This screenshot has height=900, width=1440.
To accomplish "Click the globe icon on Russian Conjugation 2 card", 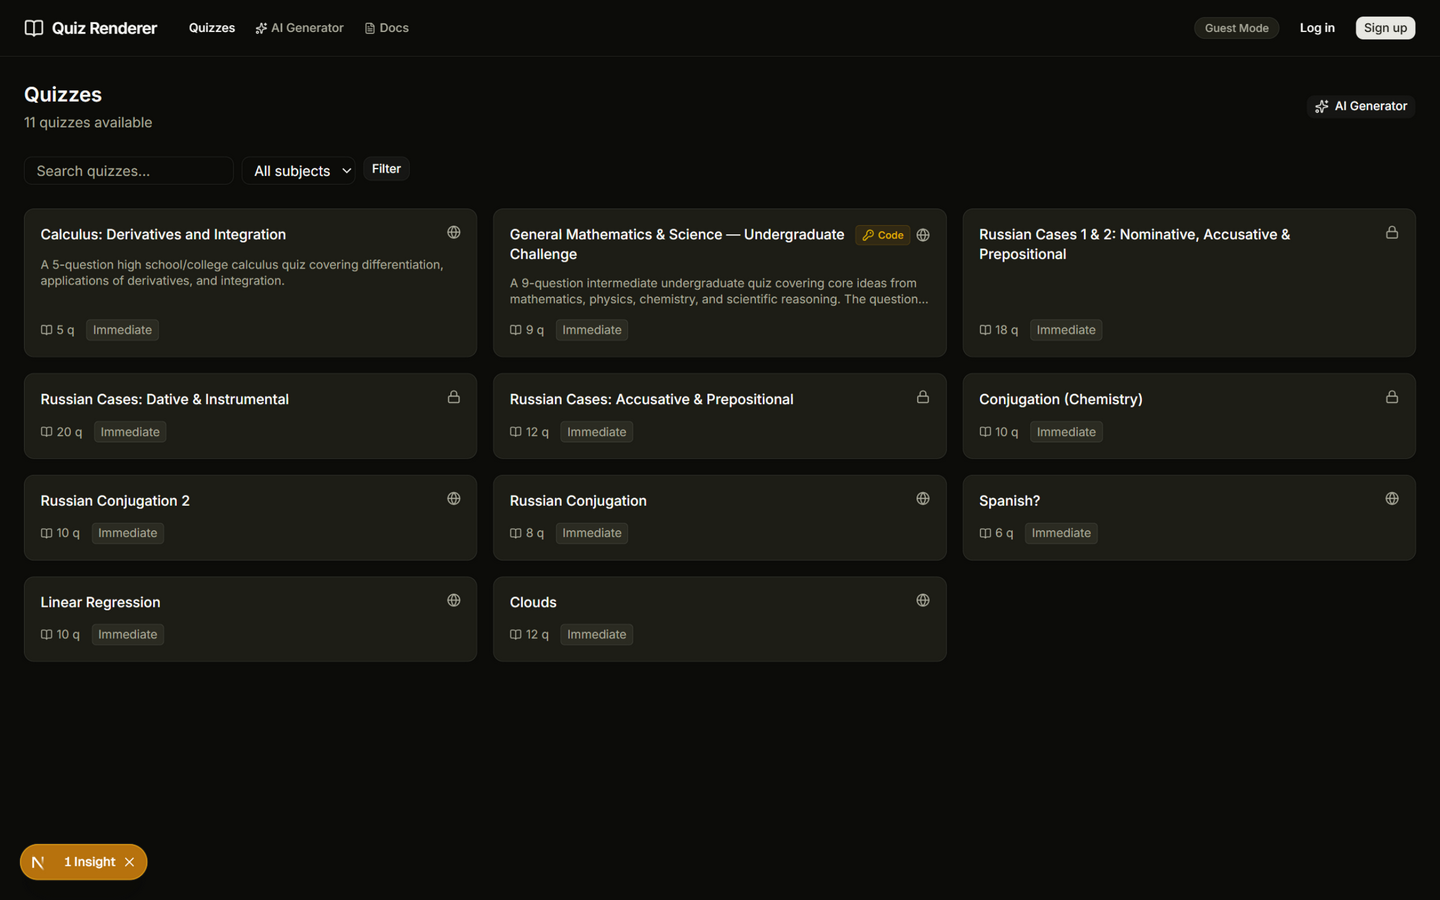I will pos(454,498).
